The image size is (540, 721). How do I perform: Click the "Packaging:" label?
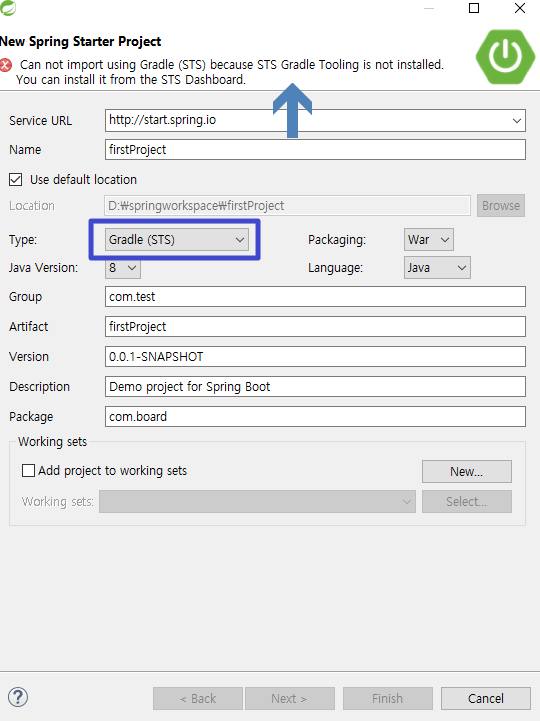coord(337,240)
